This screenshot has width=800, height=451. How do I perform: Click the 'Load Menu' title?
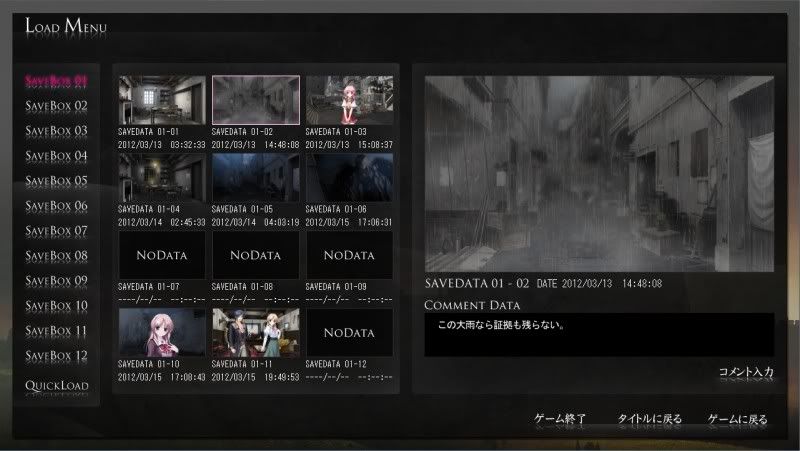tap(66, 26)
